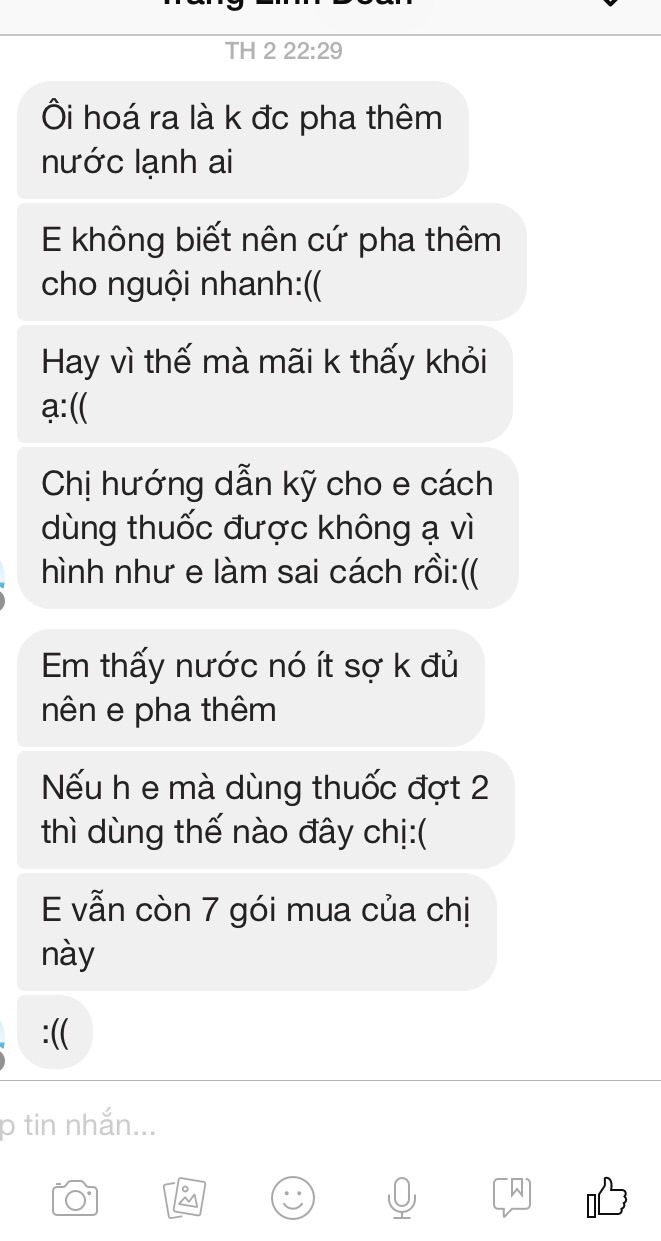
Task: Select message 'Hay vì thế mà mãi k thấy khỏi'
Action: click(x=265, y=384)
